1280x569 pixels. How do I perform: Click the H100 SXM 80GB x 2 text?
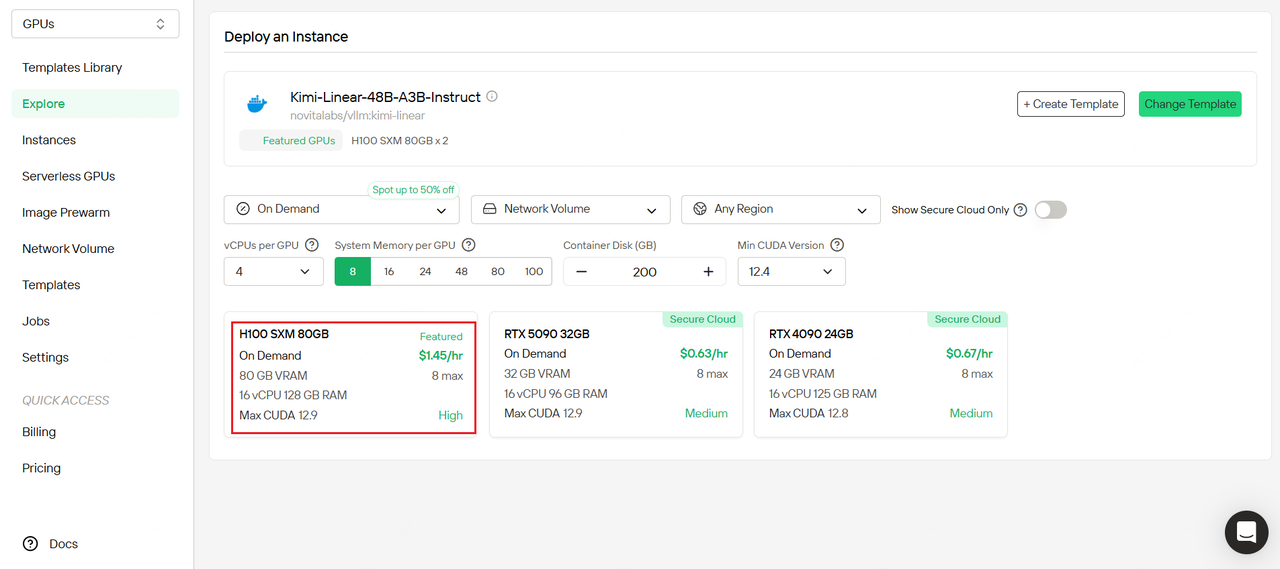pyautogui.click(x=400, y=141)
